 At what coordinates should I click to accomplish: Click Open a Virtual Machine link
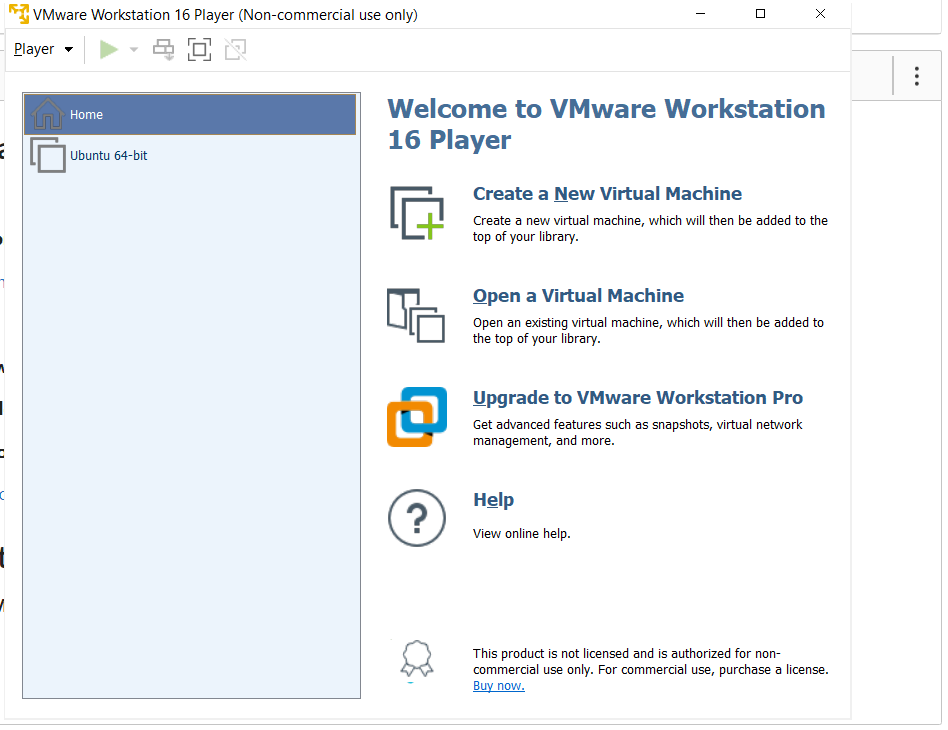(578, 296)
